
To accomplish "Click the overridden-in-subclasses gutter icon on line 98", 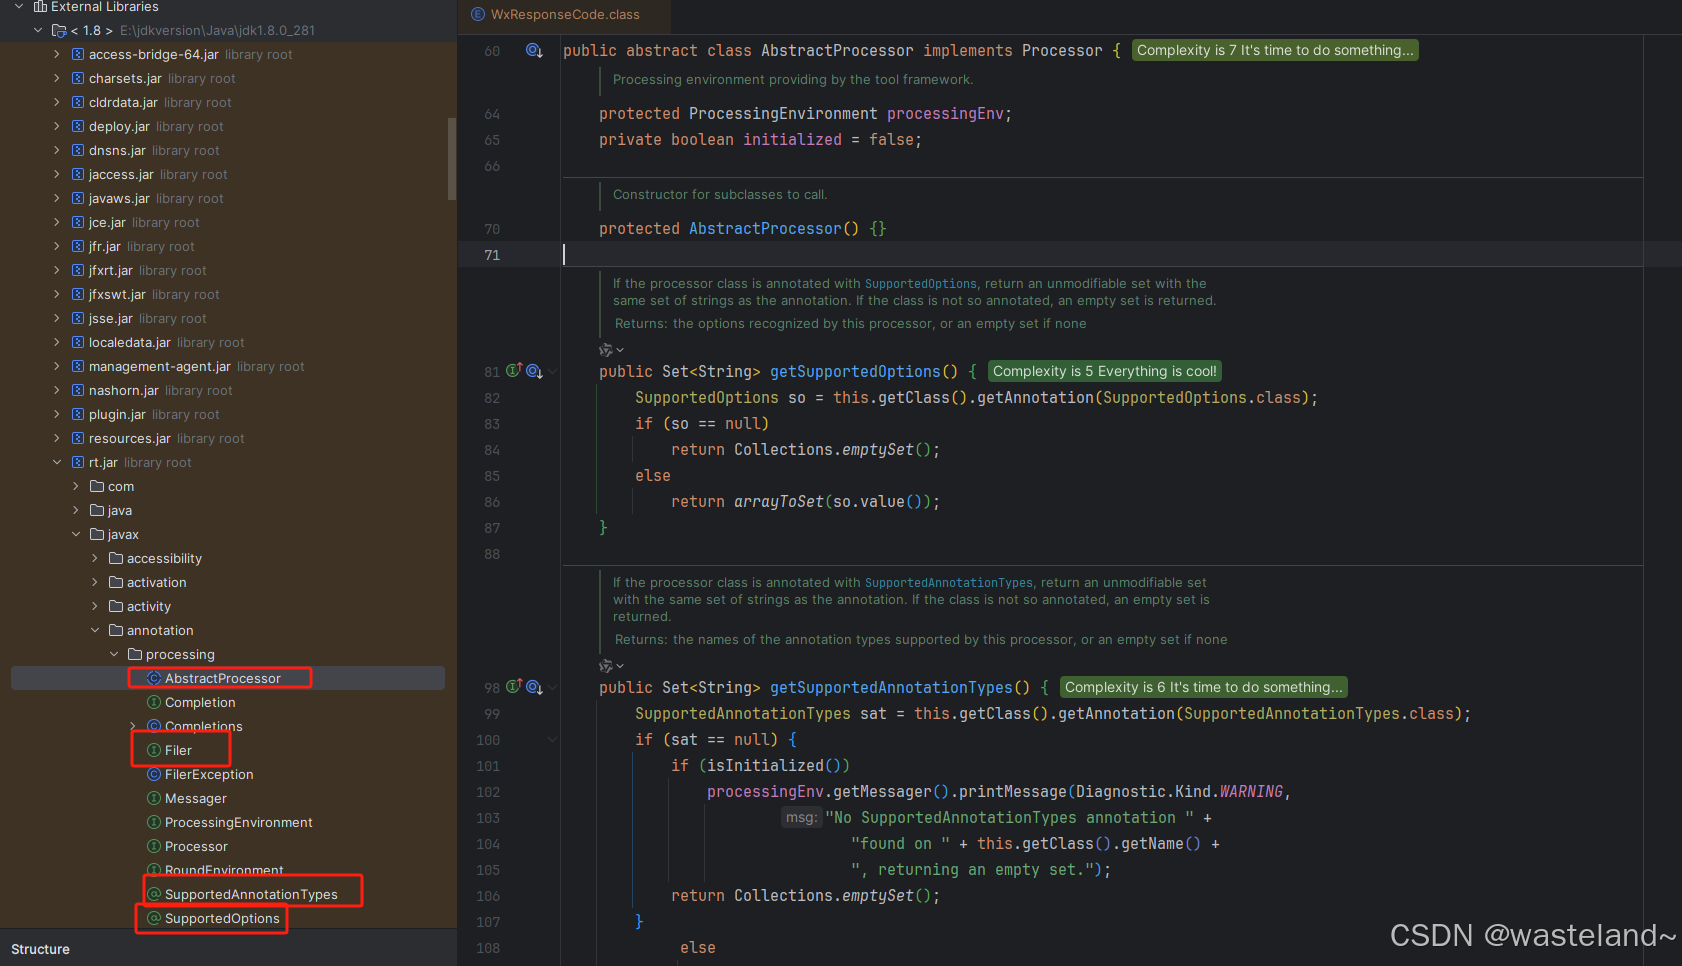I will click(x=534, y=688).
